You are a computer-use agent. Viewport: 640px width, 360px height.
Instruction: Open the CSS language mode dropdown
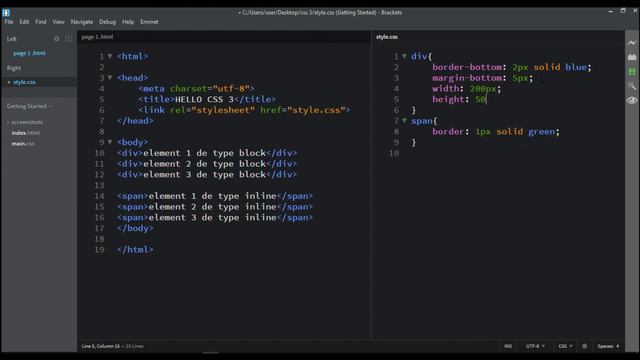point(565,346)
